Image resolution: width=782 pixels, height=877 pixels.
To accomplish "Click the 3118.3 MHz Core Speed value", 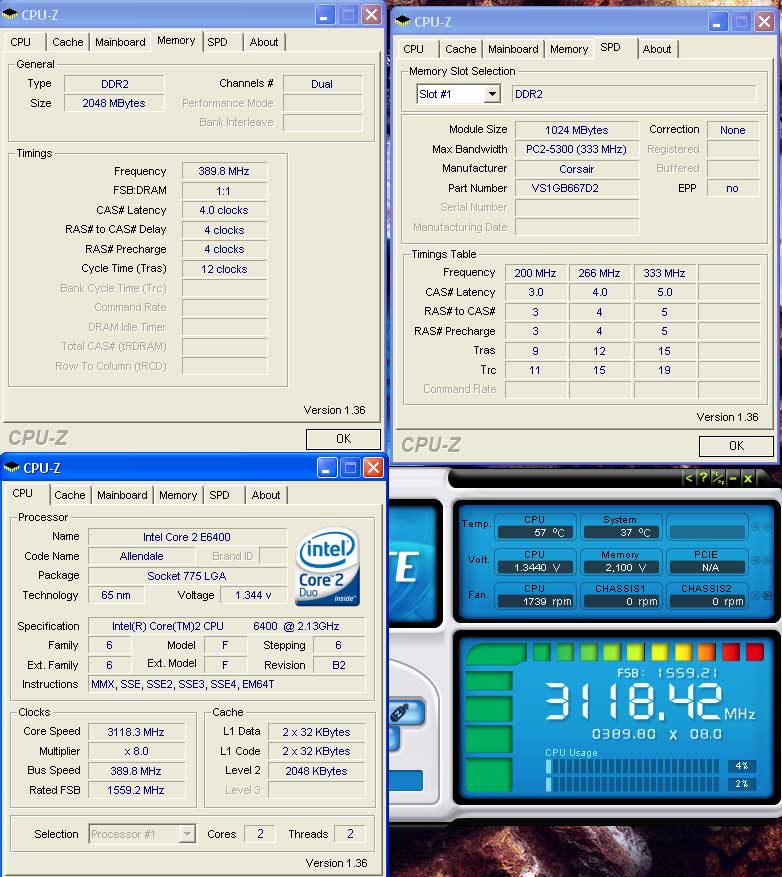I will pos(136,732).
